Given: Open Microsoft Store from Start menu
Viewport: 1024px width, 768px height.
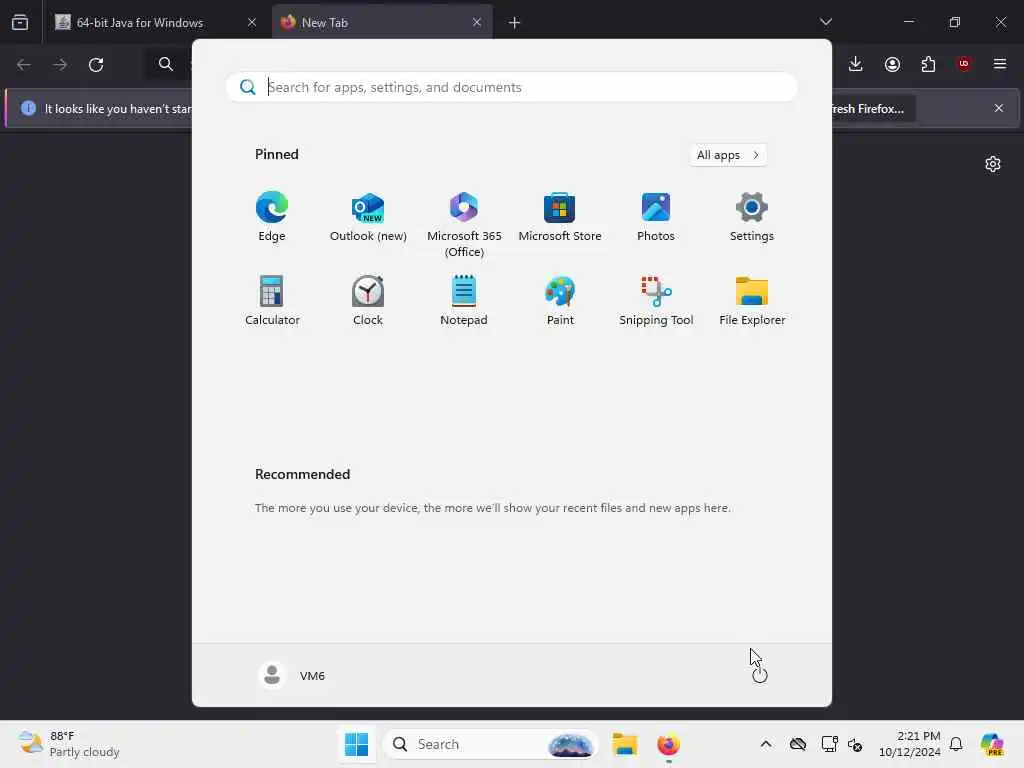Looking at the screenshot, I should pyautogui.click(x=560, y=217).
